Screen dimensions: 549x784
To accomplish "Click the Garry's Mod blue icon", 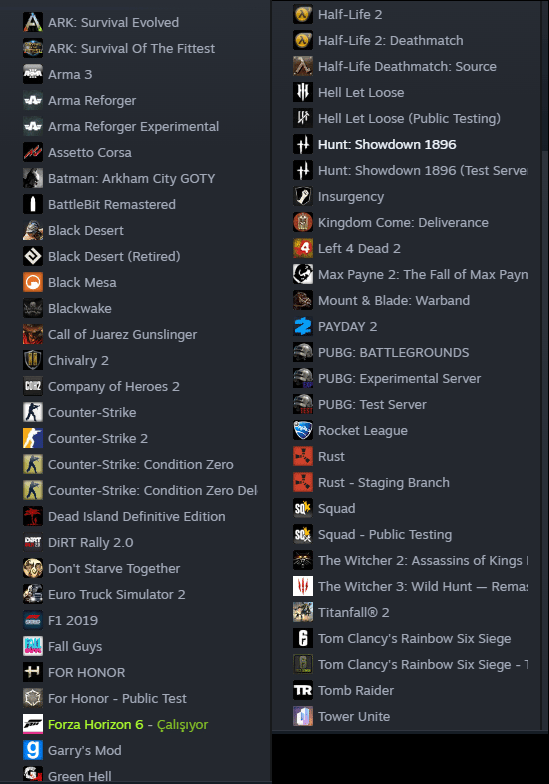I will click(32, 750).
